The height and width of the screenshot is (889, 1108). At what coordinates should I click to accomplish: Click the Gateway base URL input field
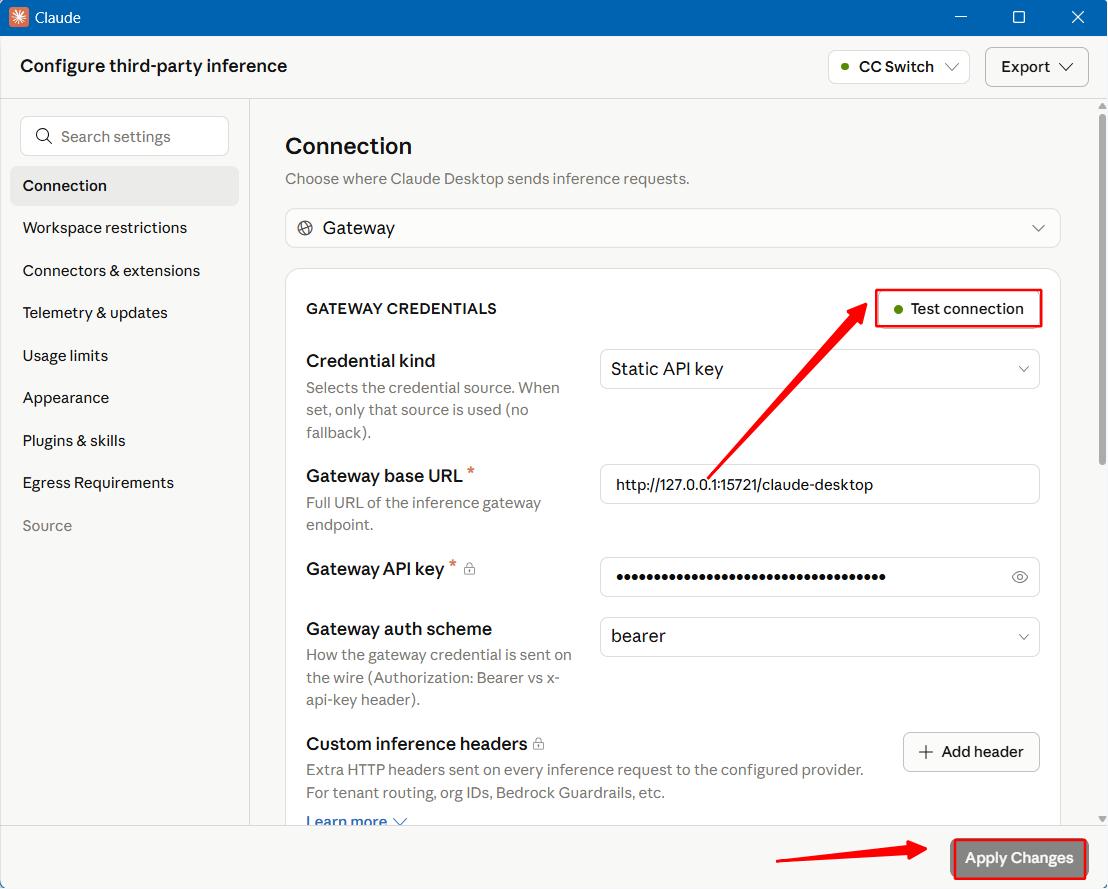click(819, 484)
